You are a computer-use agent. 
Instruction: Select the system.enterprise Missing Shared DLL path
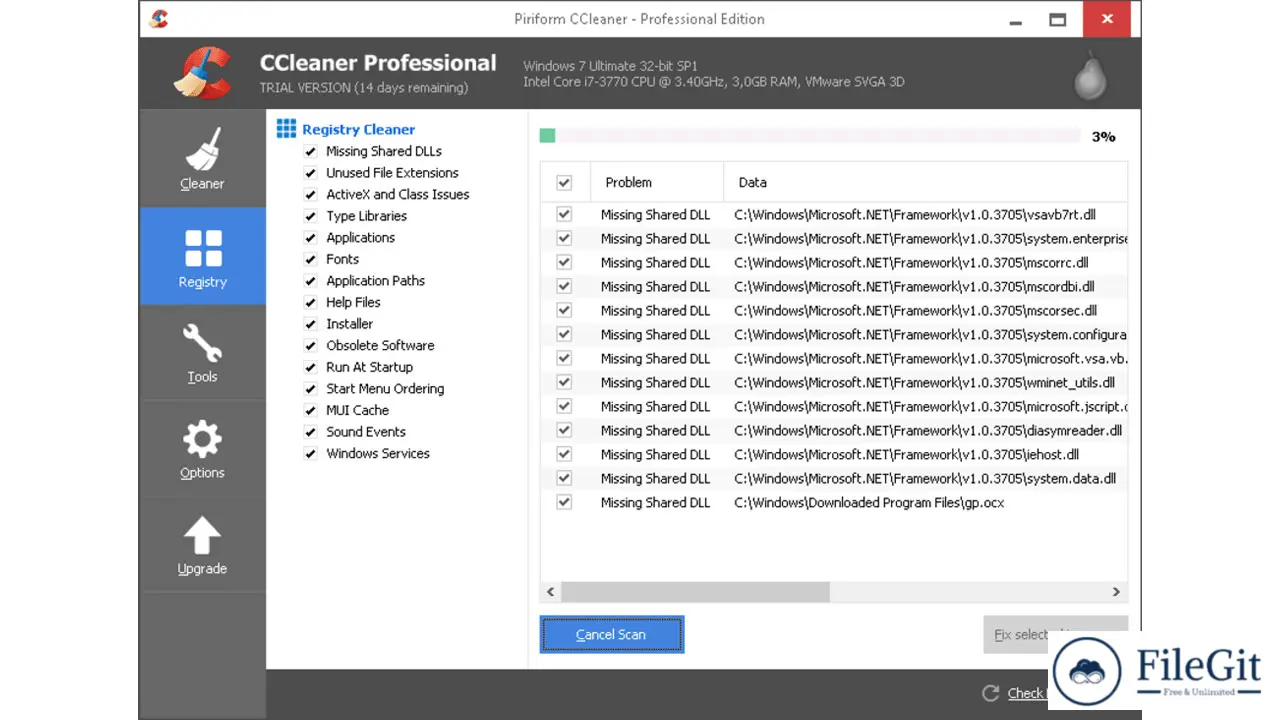point(931,238)
